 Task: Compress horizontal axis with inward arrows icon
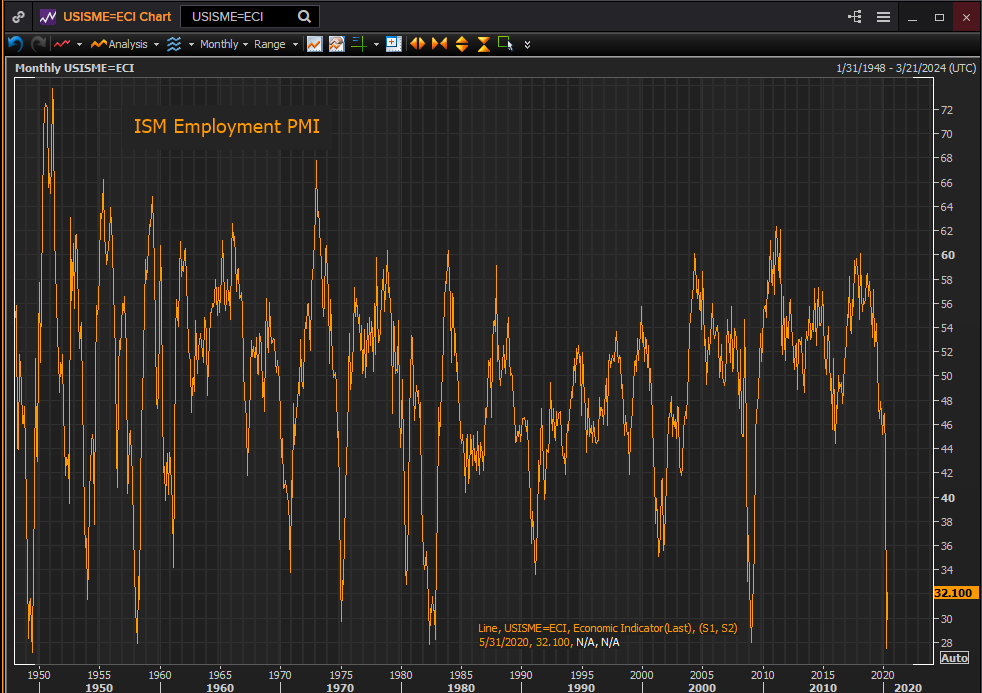(x=440, y=44)
